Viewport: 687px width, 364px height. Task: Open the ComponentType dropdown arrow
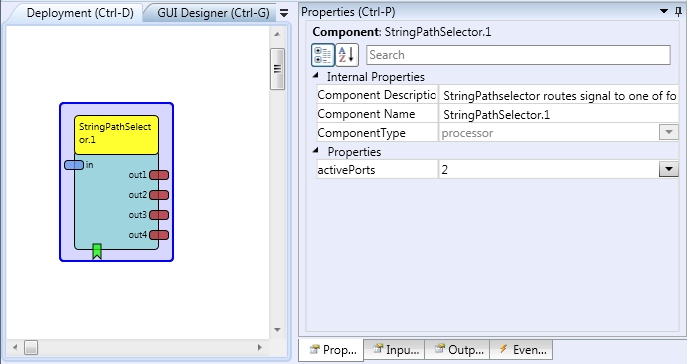pyautogui.click(x=669, y=132)
